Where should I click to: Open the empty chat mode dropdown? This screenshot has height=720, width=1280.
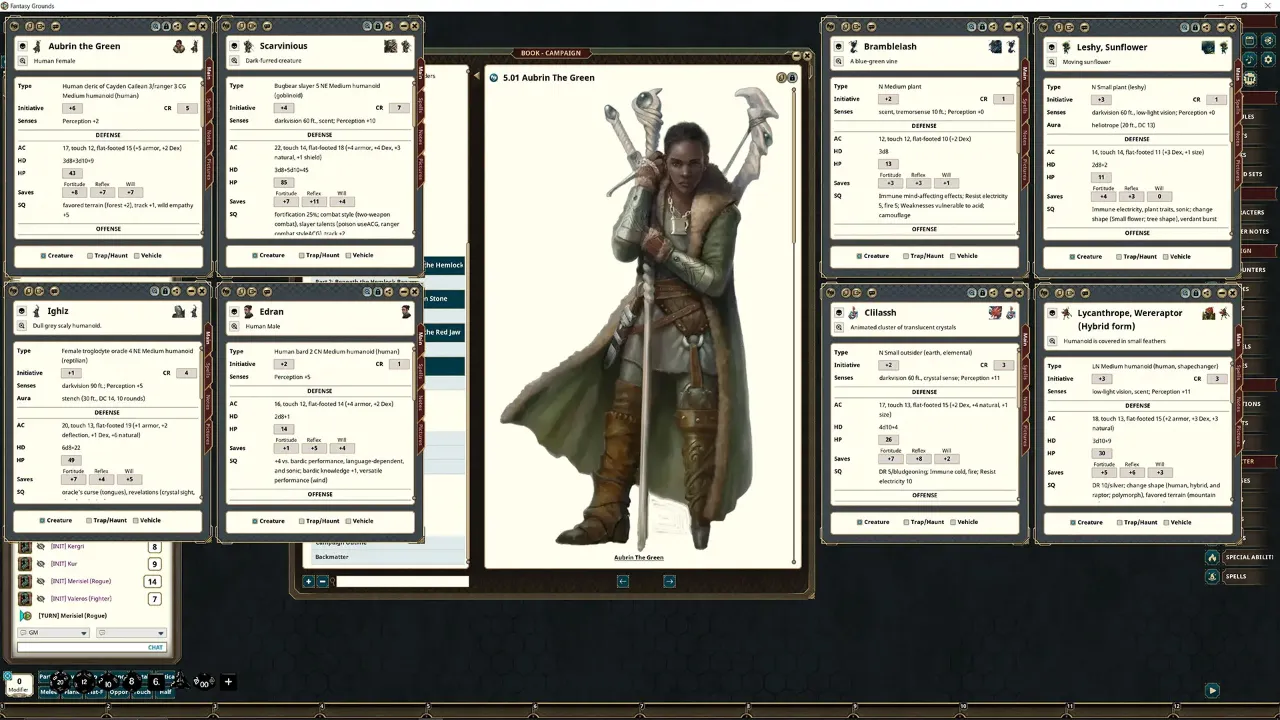[x=131, y=633]
